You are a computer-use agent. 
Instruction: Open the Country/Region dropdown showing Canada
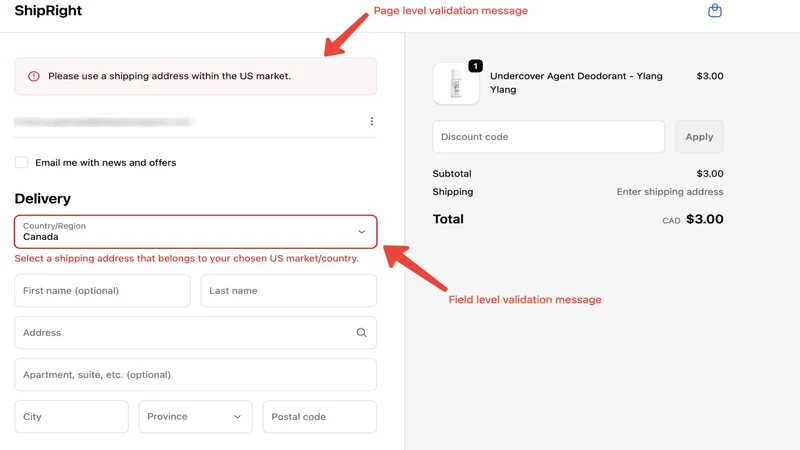195,232
